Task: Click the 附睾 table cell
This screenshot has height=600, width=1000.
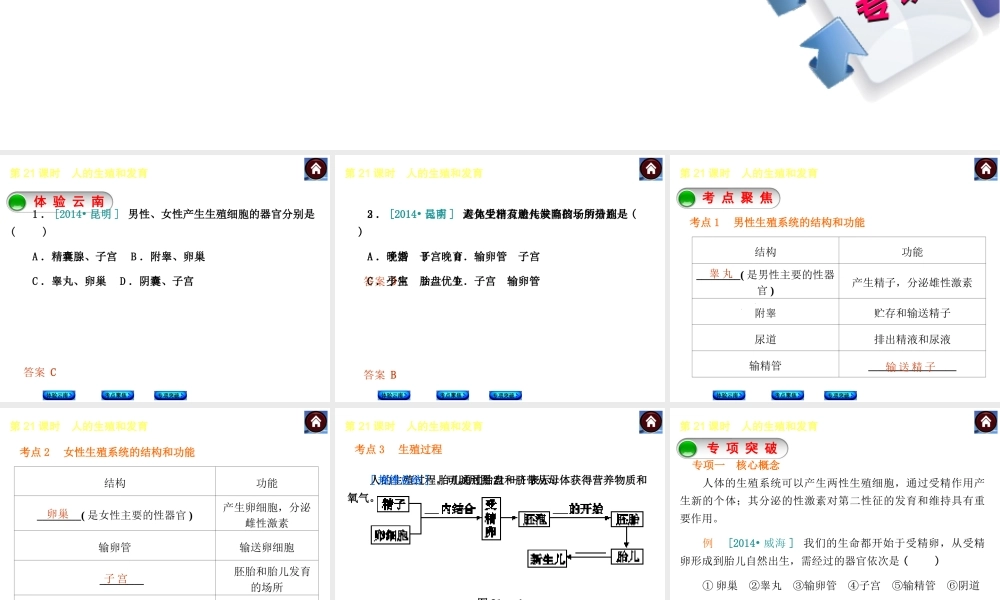Action: pos(765,312)
